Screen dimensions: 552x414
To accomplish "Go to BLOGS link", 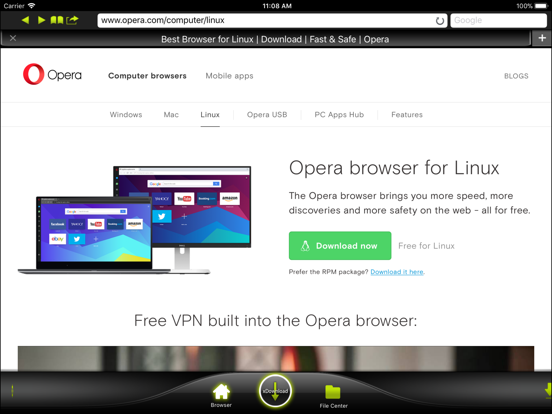I will [x=516, y=76].
